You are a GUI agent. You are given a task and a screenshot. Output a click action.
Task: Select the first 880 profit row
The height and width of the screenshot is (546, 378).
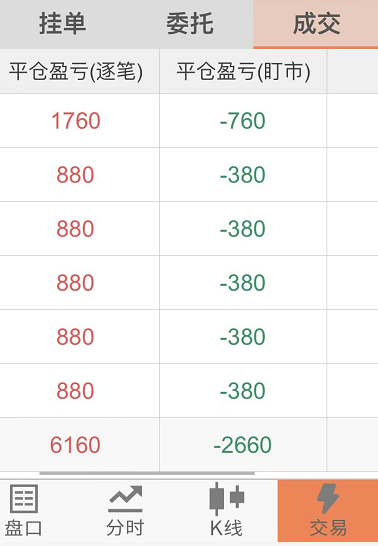(x=189, y=174)
